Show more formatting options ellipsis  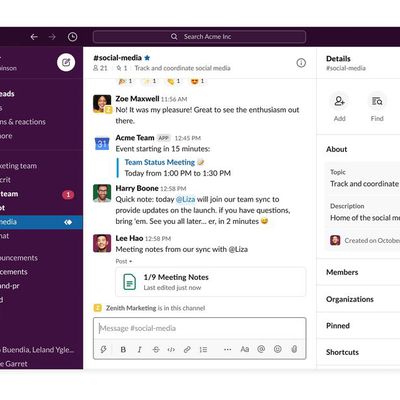pos(228,349)
